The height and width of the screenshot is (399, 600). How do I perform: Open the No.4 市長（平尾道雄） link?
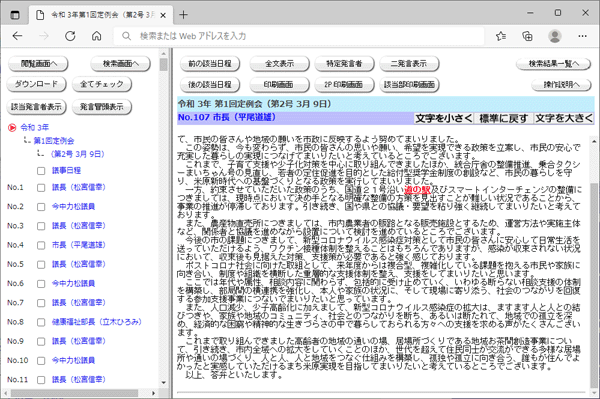click(78, 245)
